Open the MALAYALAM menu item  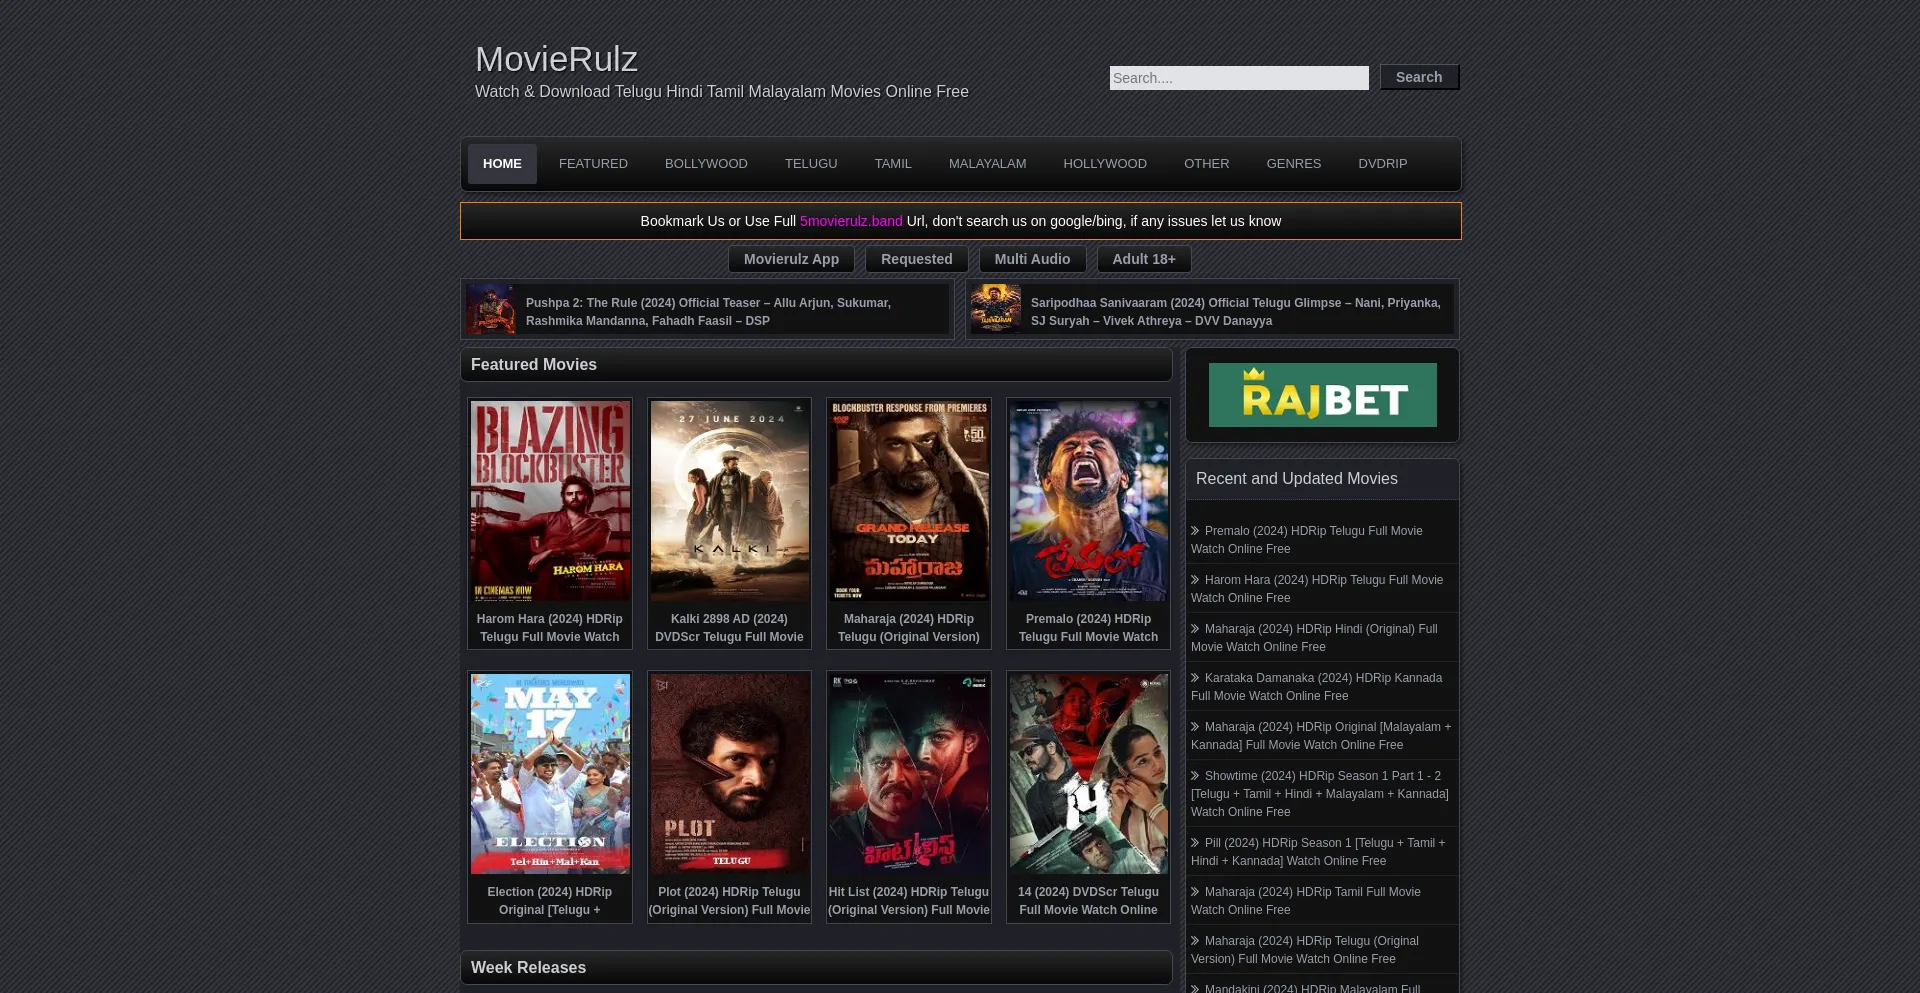pos(987,164)
